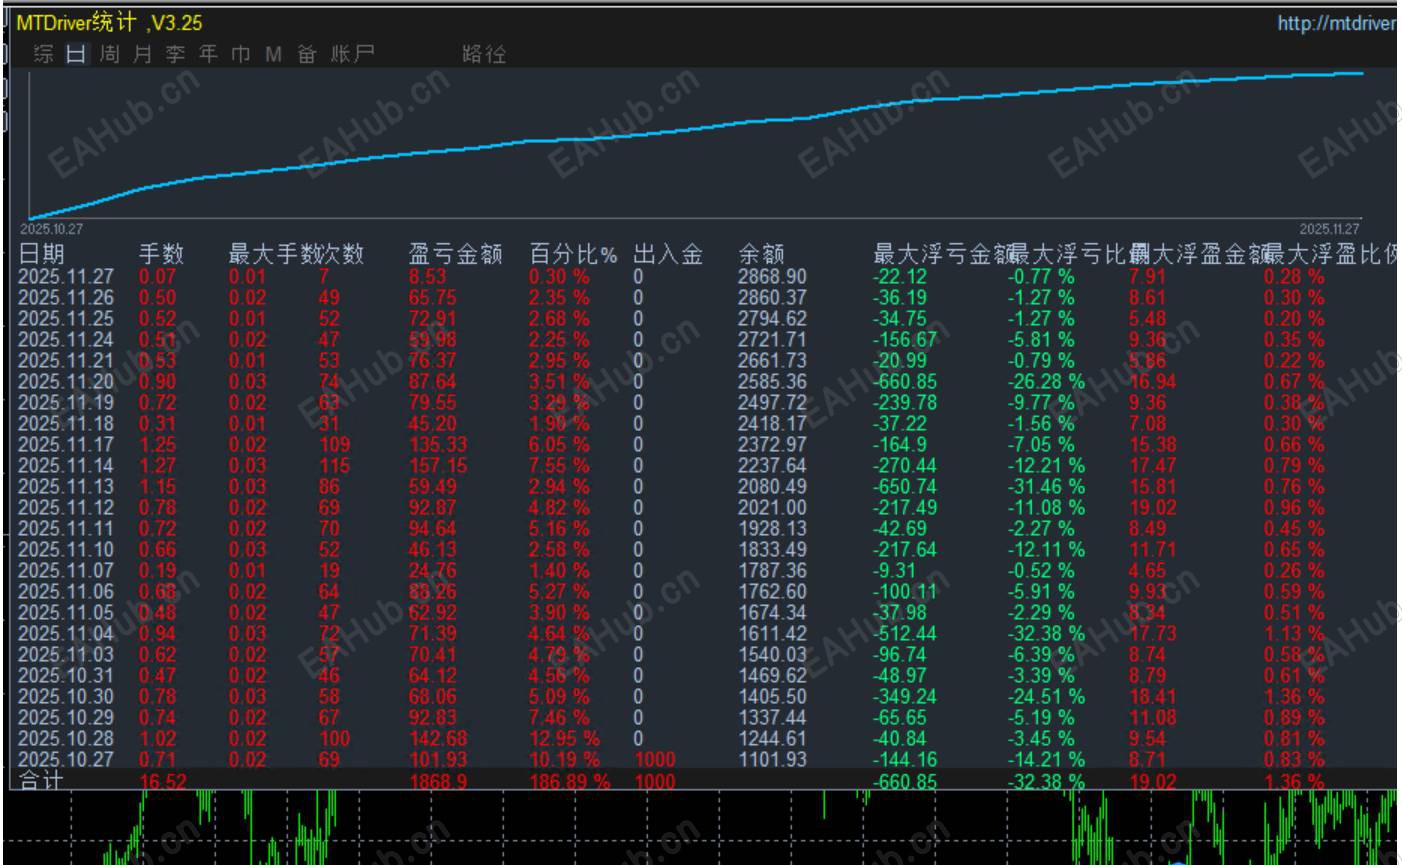Click floating loss ratio -24.51 %
Viewport: 1402px width, 865px height.
click(1046, 697)
